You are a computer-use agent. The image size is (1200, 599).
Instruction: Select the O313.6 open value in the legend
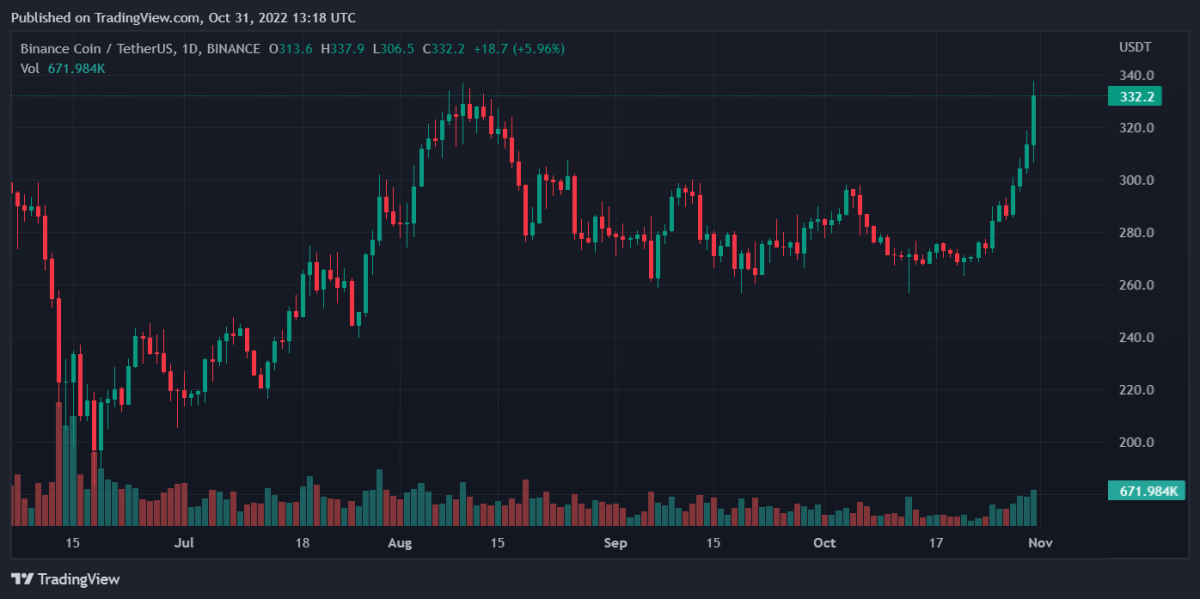click(289, 49)
